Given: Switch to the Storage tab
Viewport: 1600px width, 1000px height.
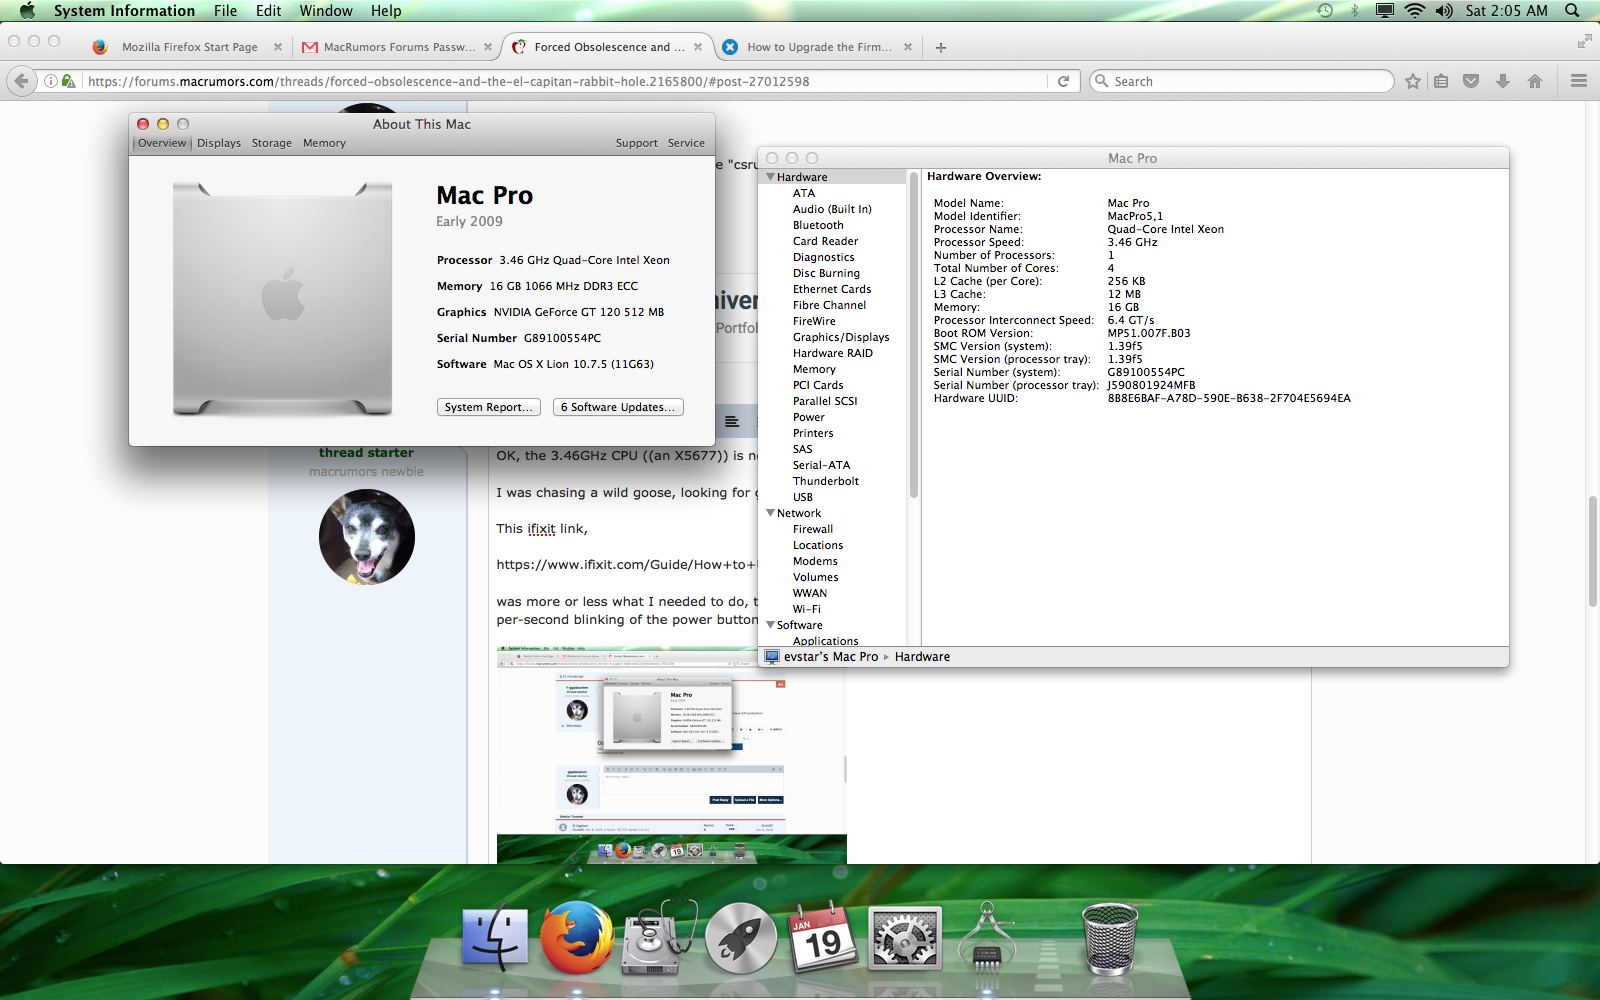Looking at the screenshot, I should (272, 143).
